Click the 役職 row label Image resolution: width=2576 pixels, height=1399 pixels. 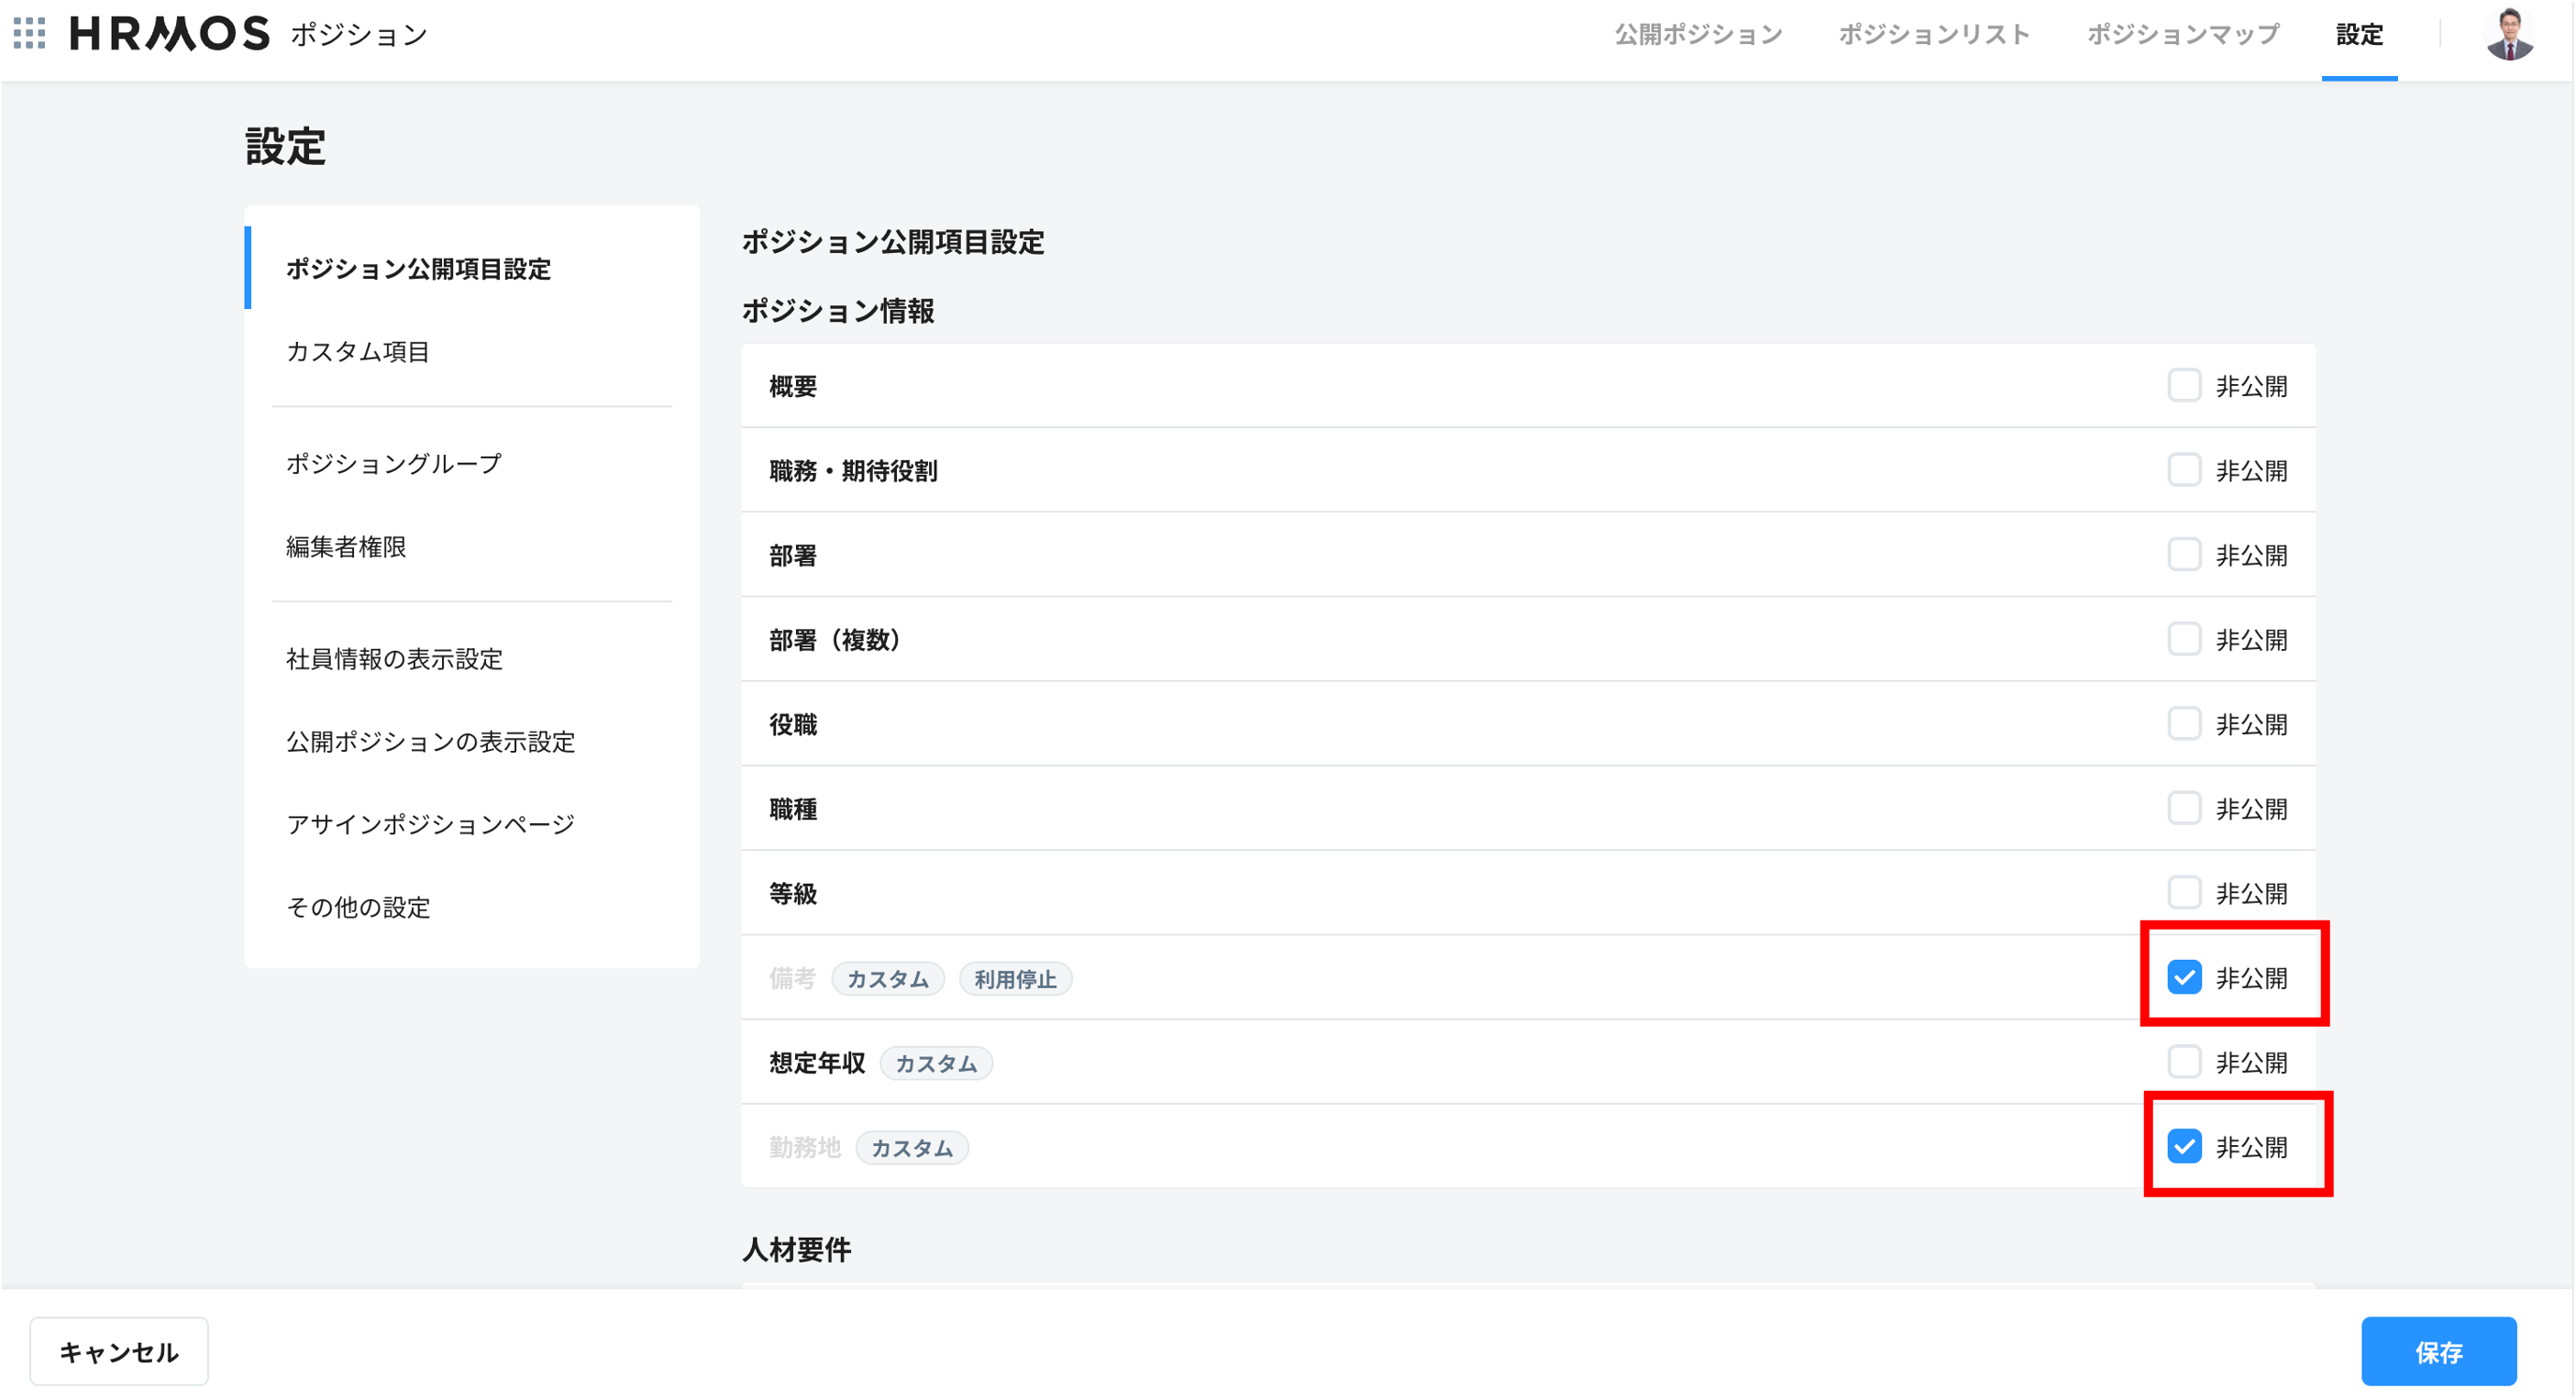coord(792,724)
